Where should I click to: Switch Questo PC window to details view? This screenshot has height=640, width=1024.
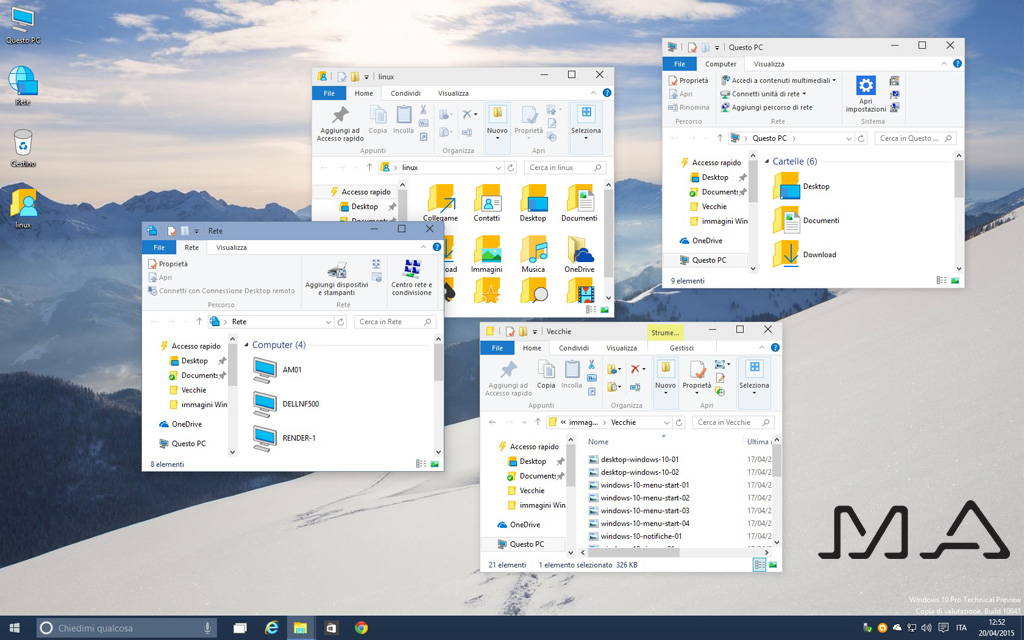click(942, 280)
